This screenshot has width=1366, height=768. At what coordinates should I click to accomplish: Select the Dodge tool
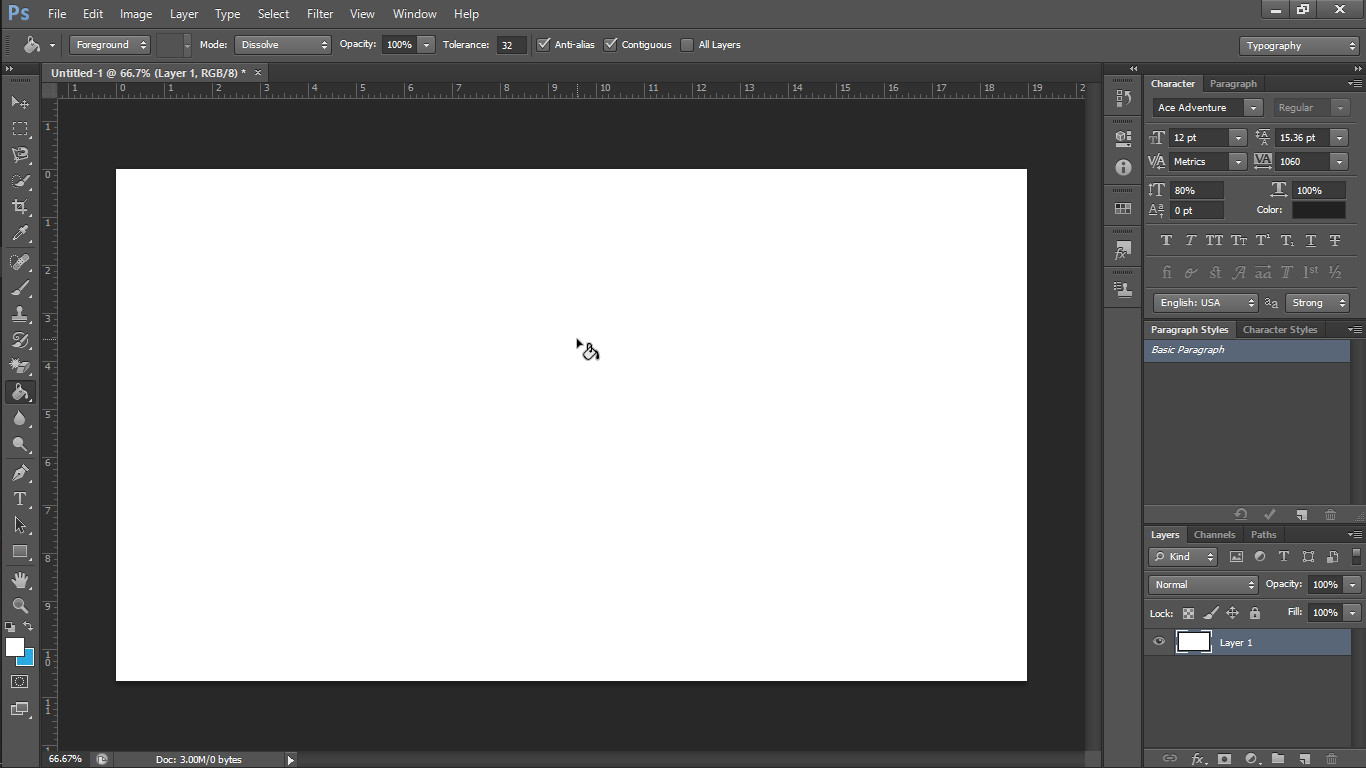coord(20,445)
